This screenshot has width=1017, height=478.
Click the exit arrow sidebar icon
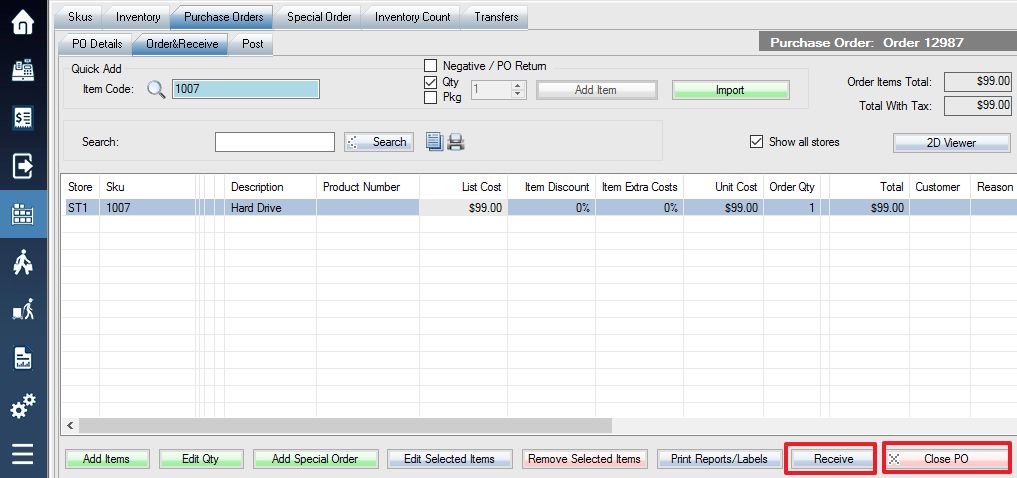23,166
